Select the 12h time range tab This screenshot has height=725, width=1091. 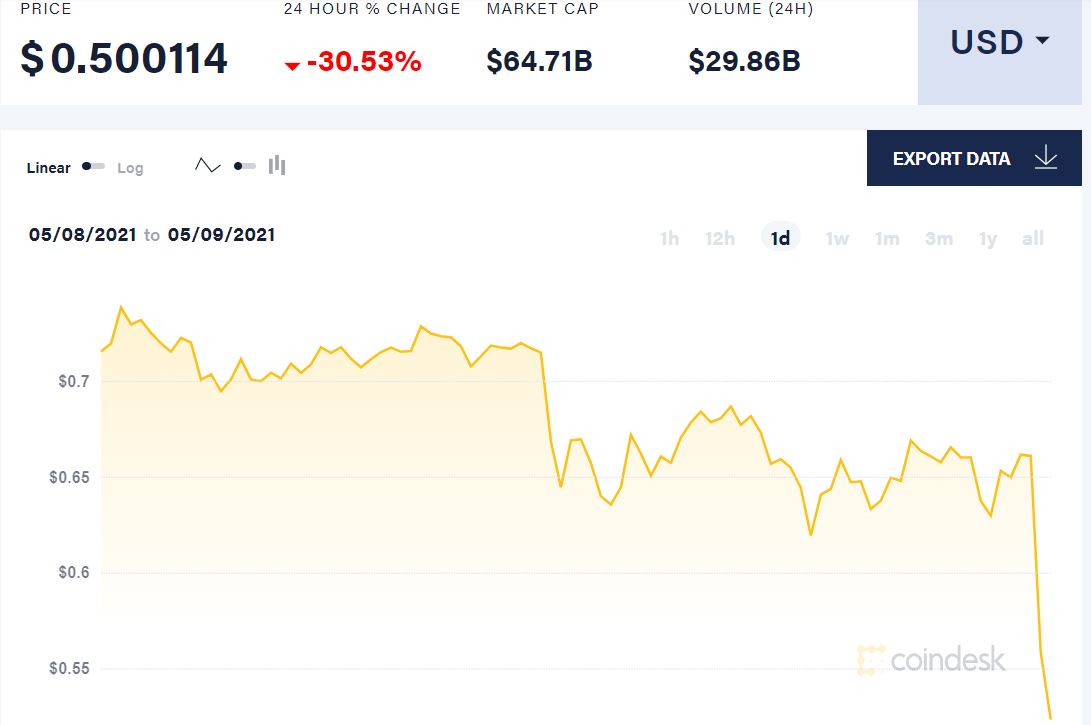719,239
